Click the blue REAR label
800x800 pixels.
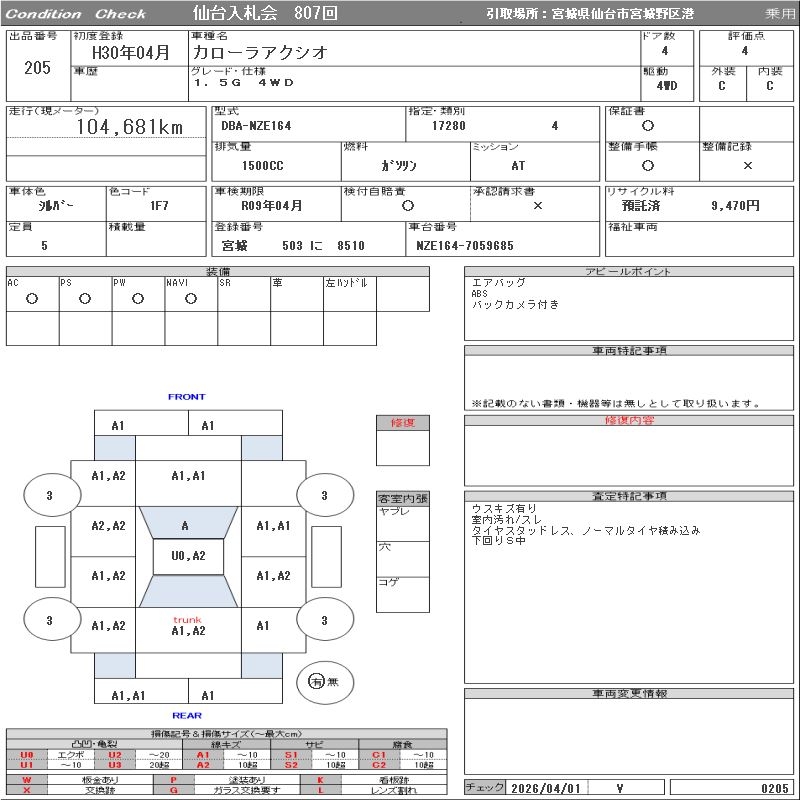point(187,715)
